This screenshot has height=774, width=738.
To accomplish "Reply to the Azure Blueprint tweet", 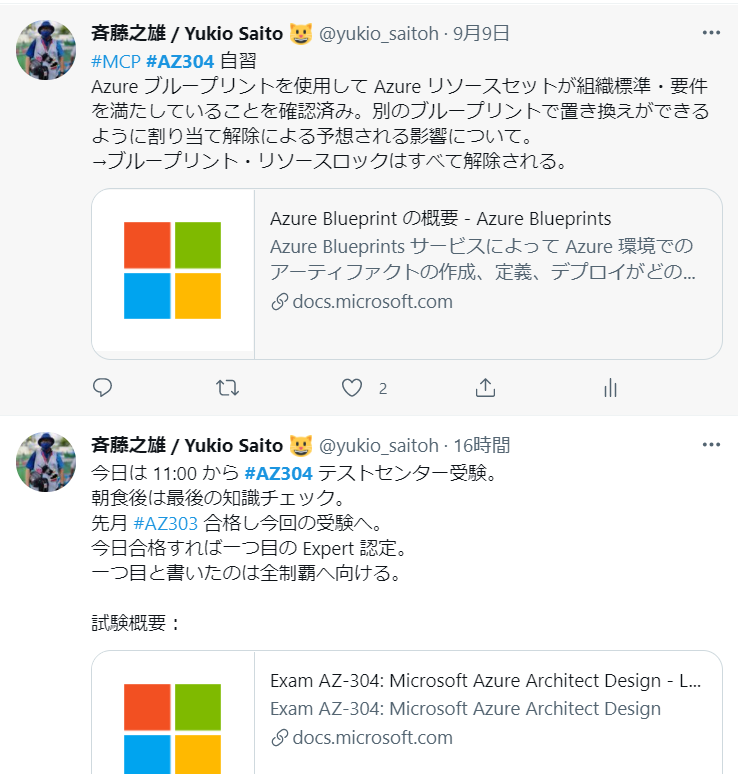I will (x=102, y=388).
